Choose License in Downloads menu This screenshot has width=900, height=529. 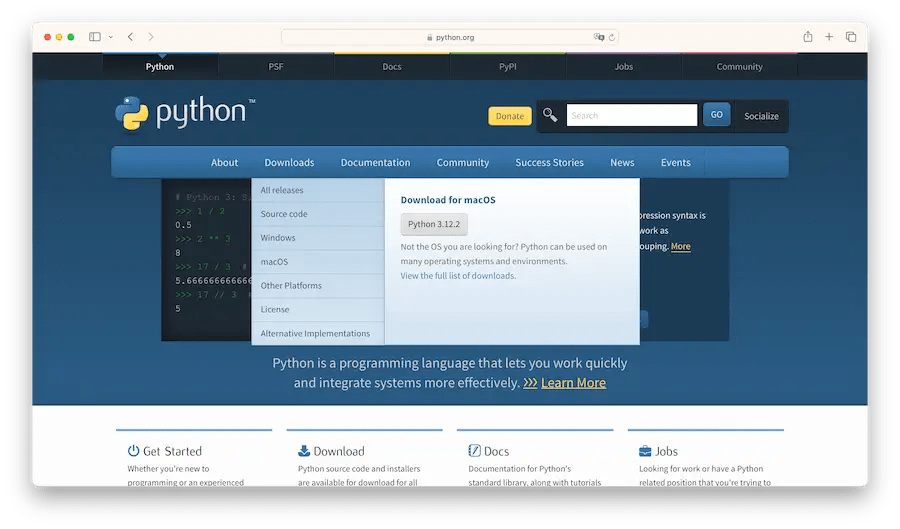click(318, 309)
